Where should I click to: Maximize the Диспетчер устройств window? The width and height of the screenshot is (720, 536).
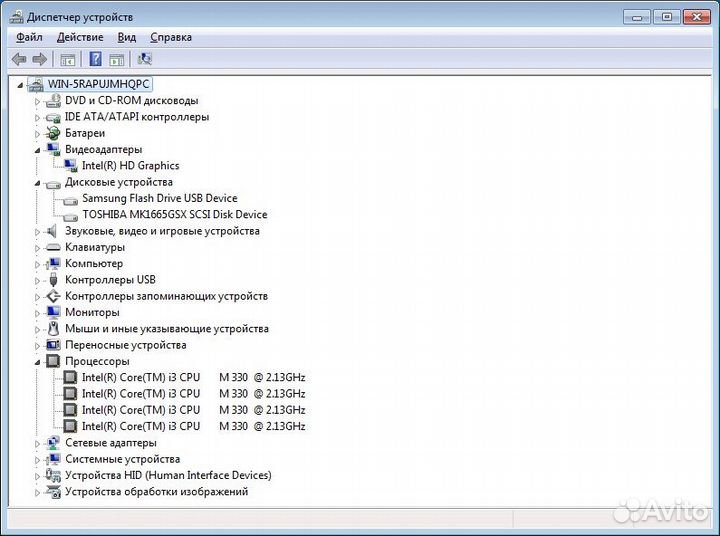coord(667,17)
